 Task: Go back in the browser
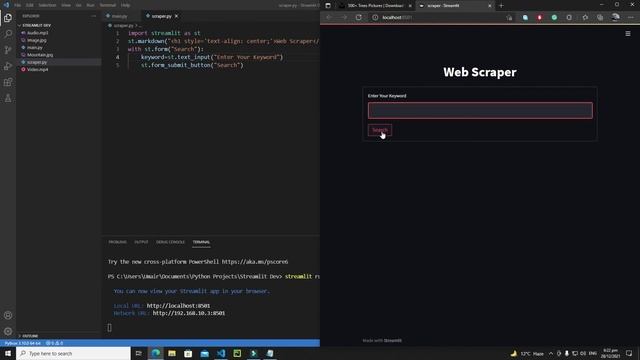(329, 18)
